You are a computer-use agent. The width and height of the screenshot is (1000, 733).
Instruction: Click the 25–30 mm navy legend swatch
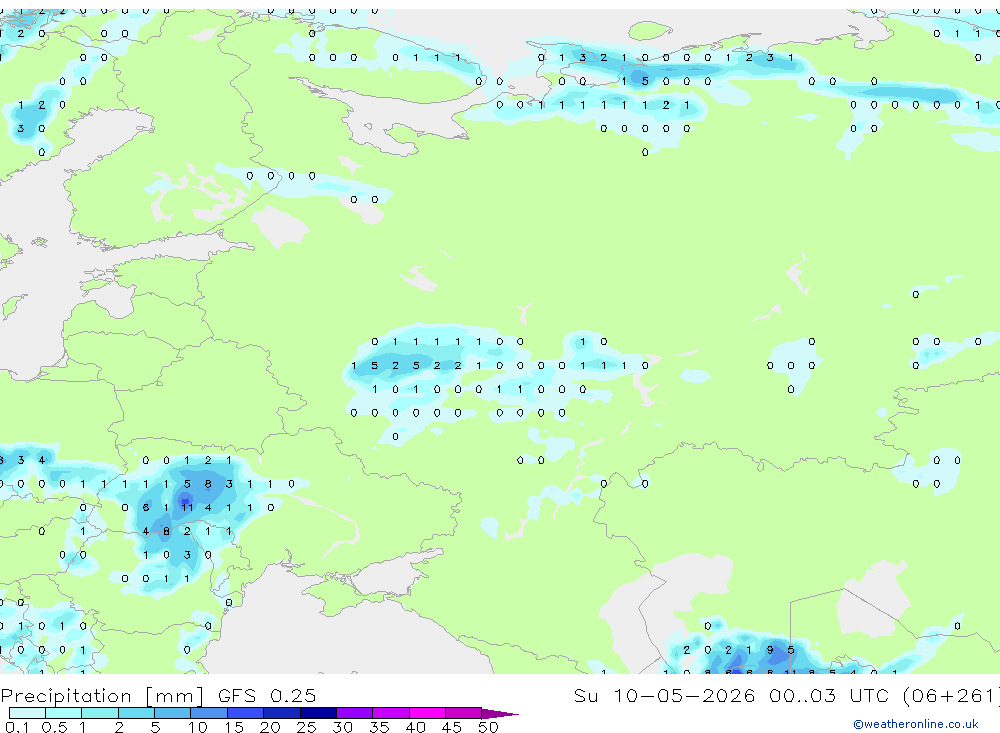coord(318,713)
